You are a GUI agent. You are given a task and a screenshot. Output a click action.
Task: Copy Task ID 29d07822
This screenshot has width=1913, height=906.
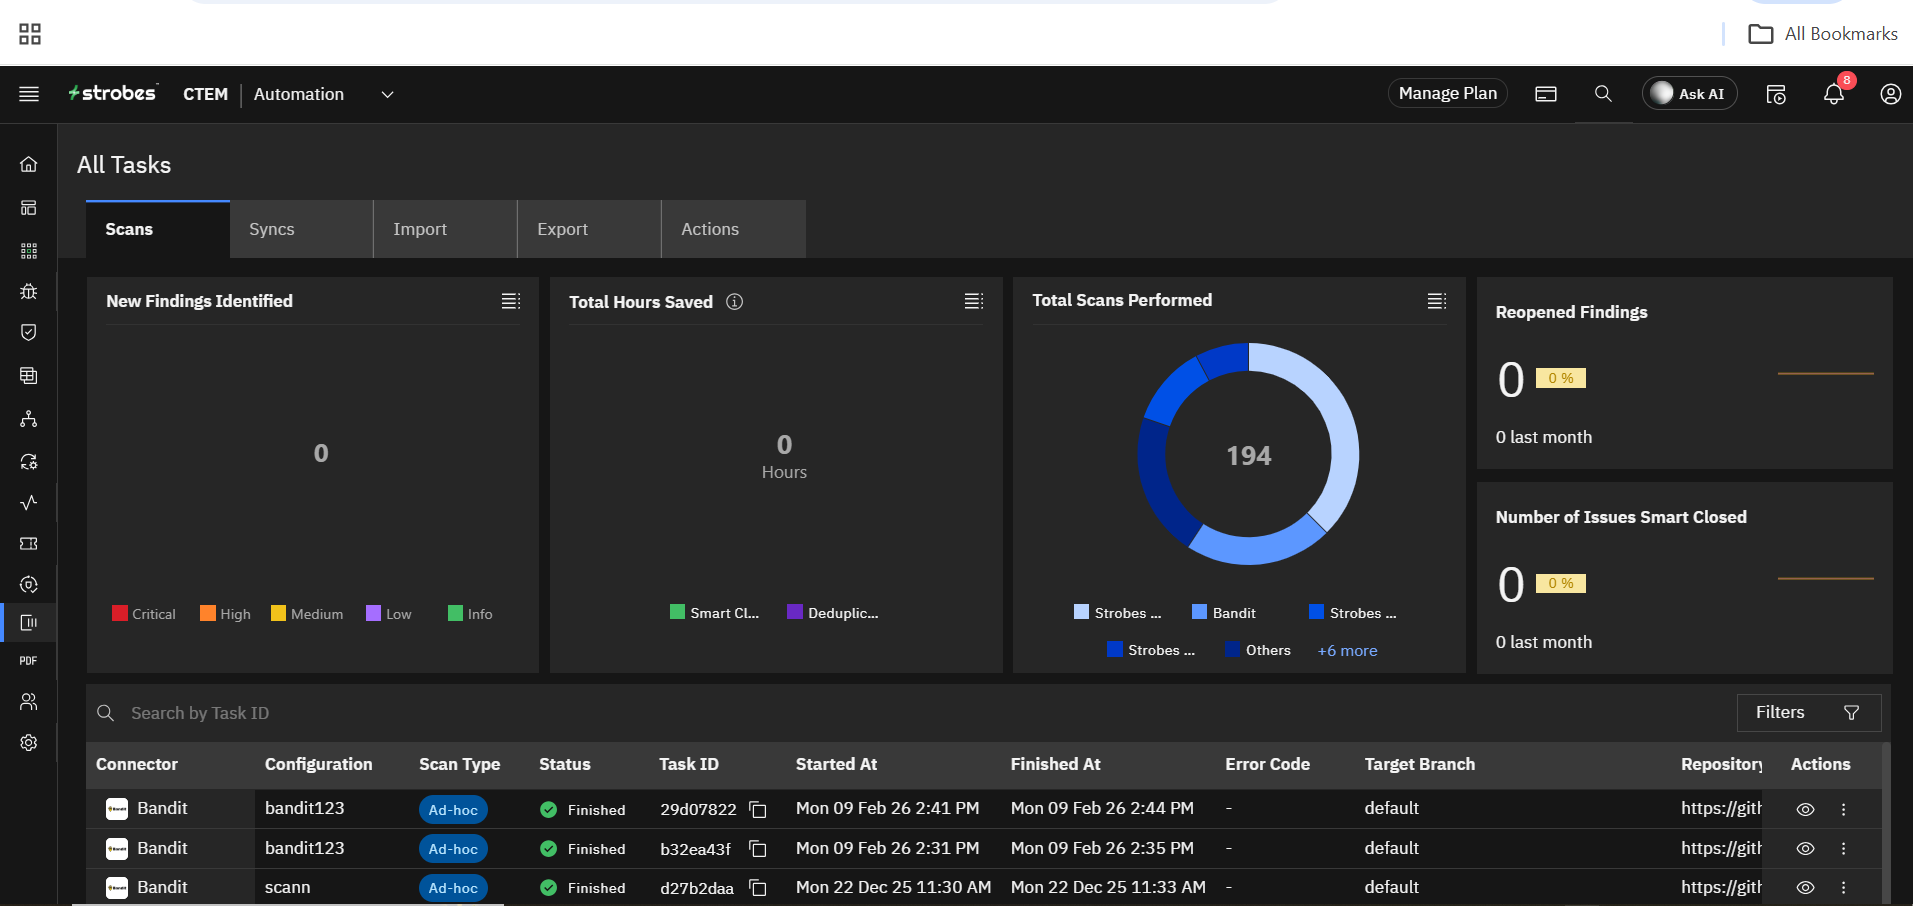pos(758,810)
